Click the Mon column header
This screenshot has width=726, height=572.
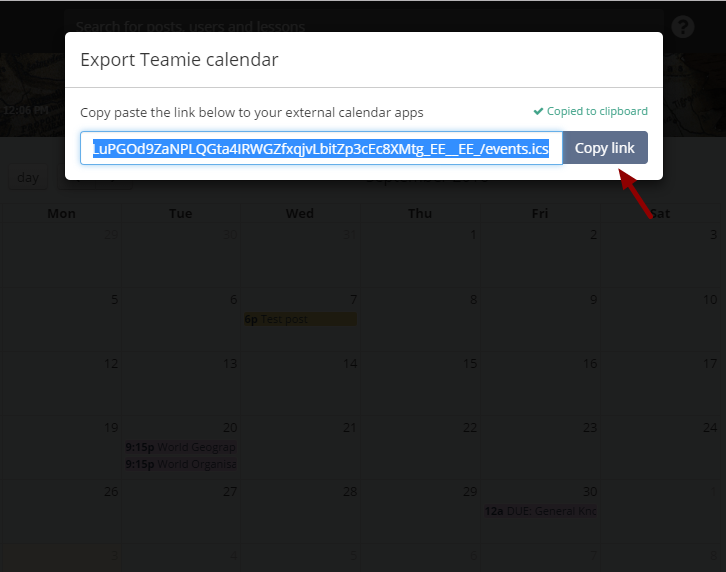point(61,214)
